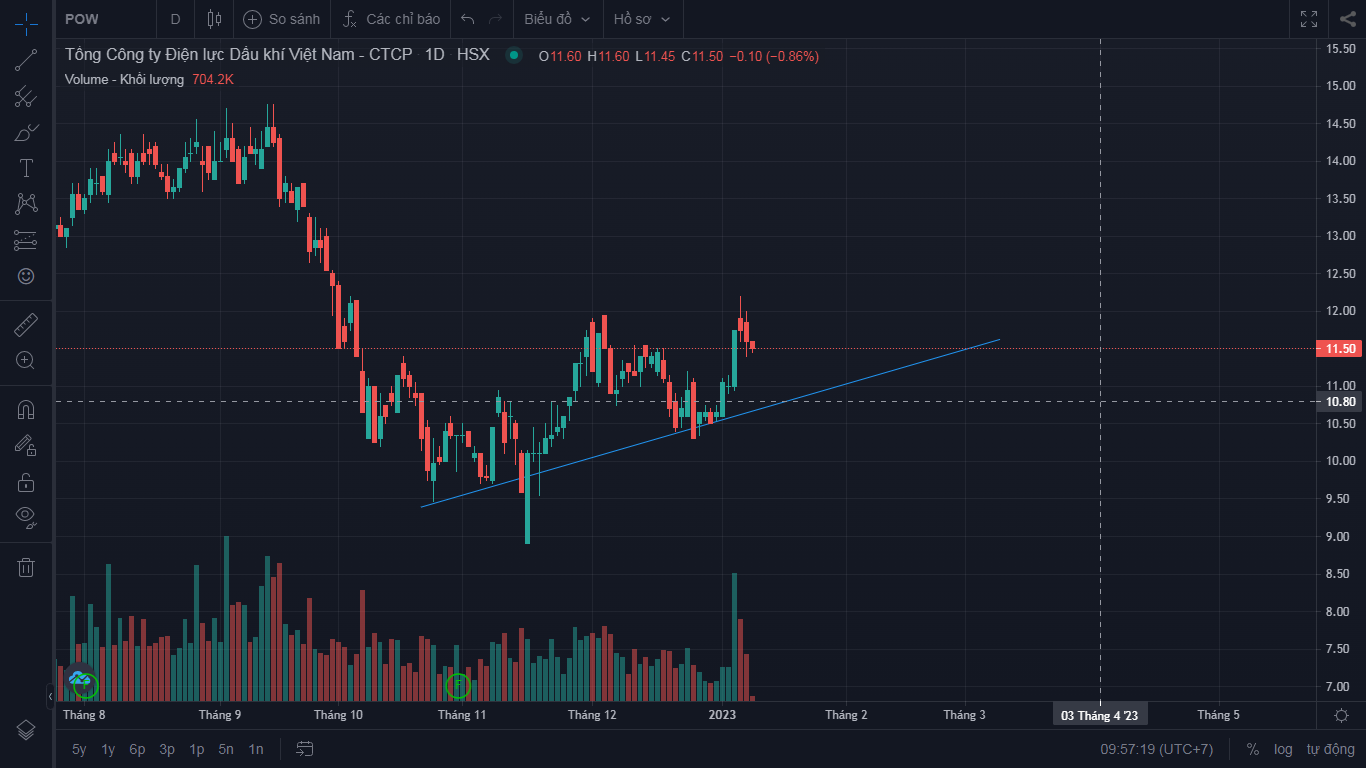Open the candlestick chart type selector
Screen dimensions: 1366x768
pos(213,19)
